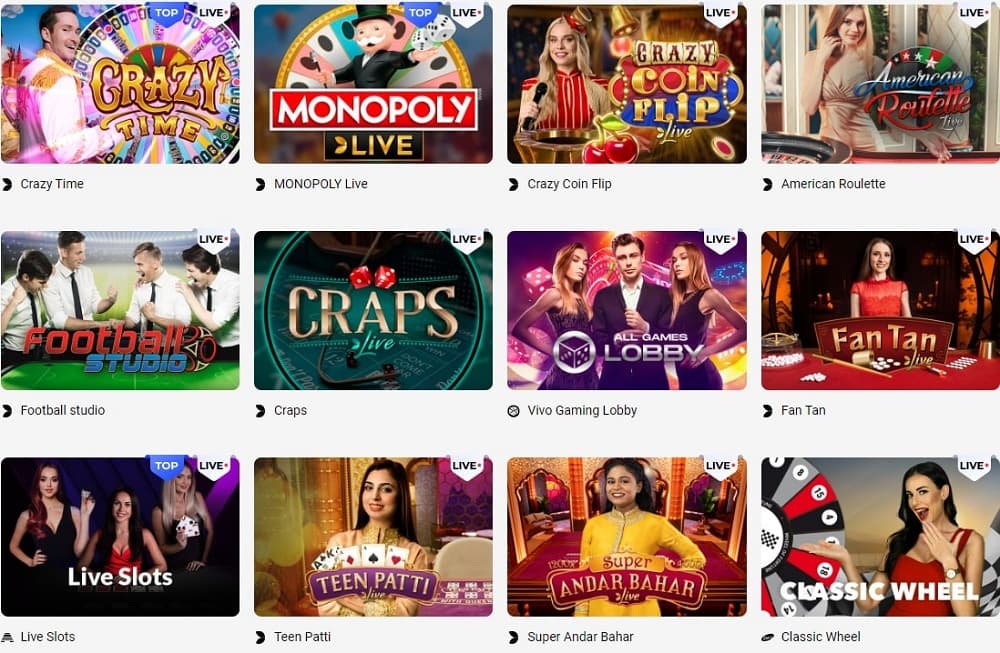Viewport: 1000px width, 653px height.
Task: Click the TOP badge on Crazy Time
Action: point(166,13)
